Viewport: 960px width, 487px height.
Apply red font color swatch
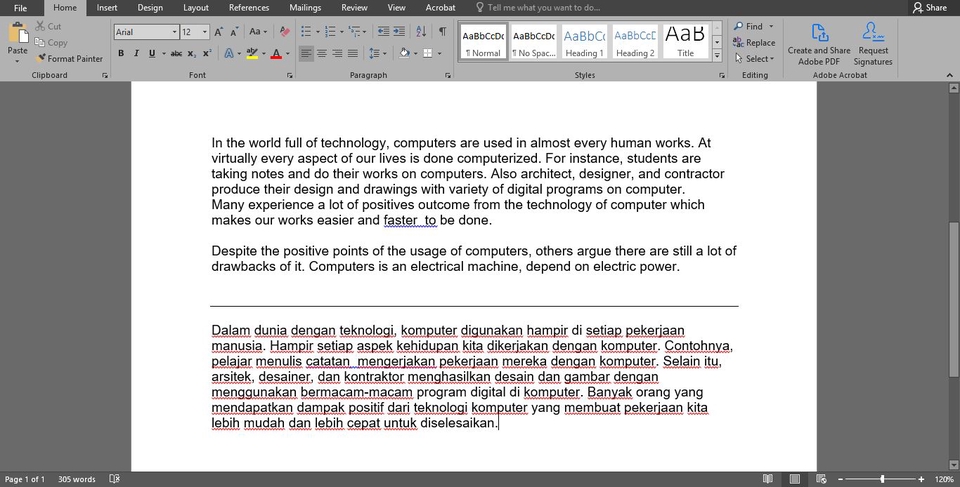click(276, 53)
